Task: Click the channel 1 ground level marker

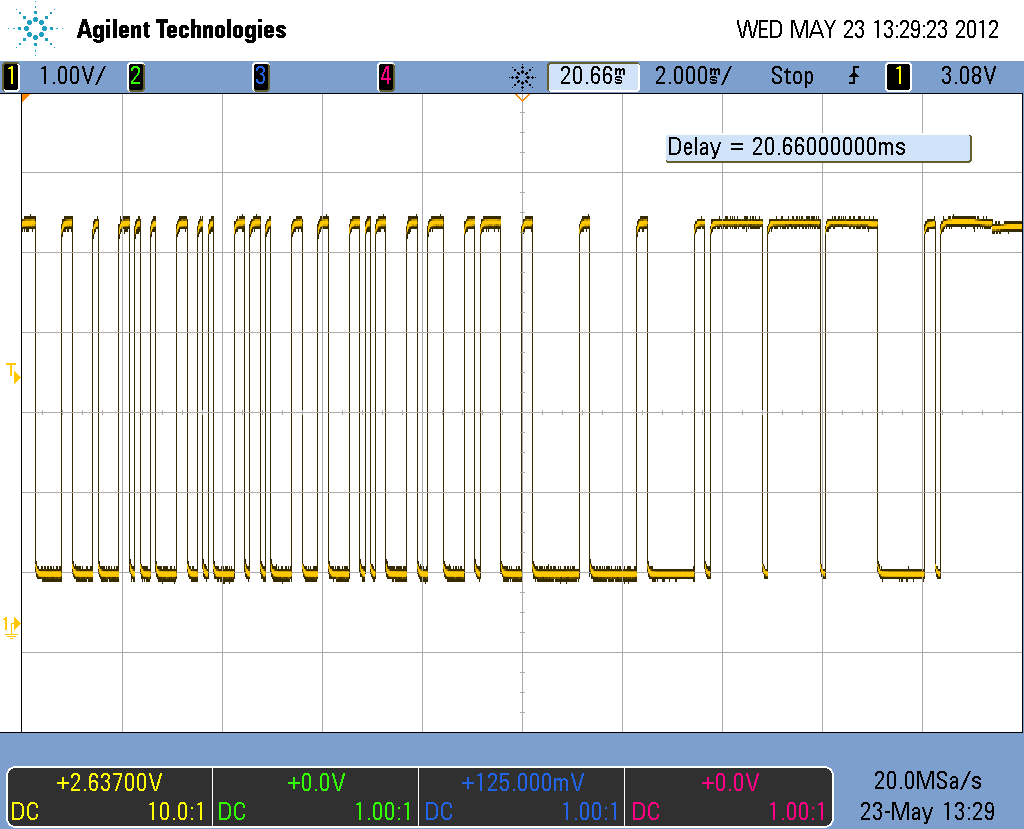Action: [x=11, y=626]
